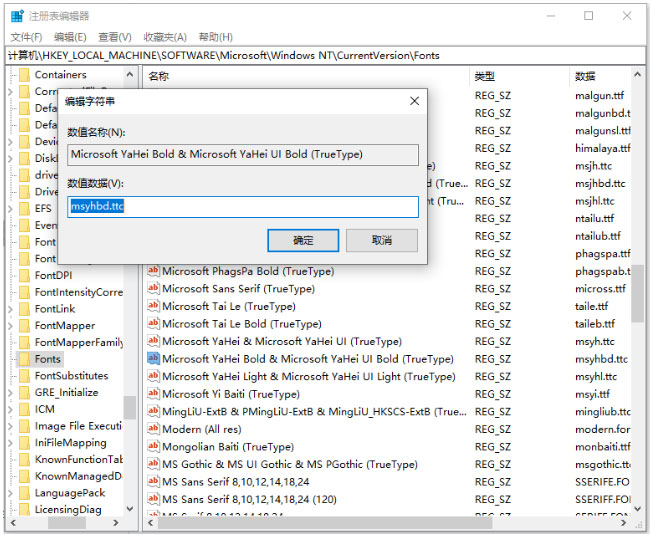Click selected icon of Microsoft YaHei Bold entry

coord(153,358)
